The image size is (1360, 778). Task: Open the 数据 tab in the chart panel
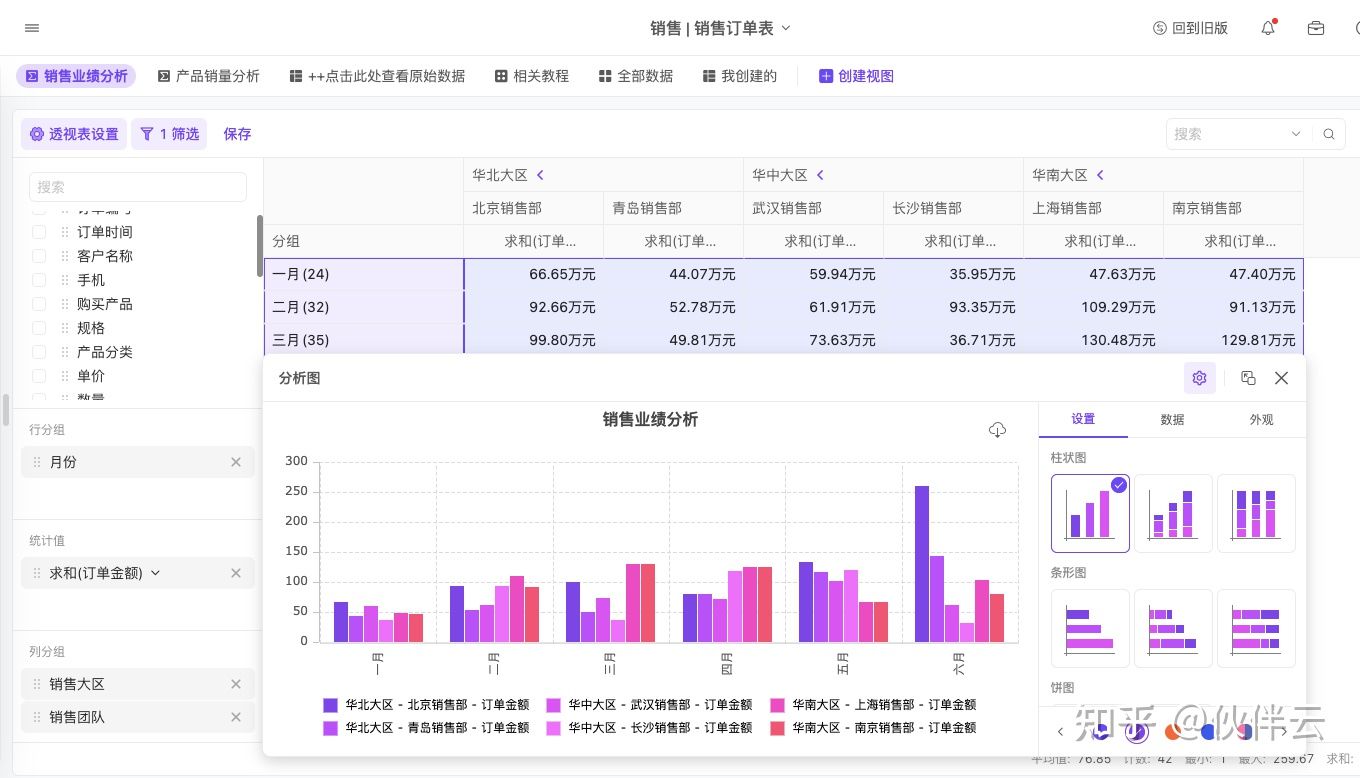pyautogui.click(x=1172, y=420)
